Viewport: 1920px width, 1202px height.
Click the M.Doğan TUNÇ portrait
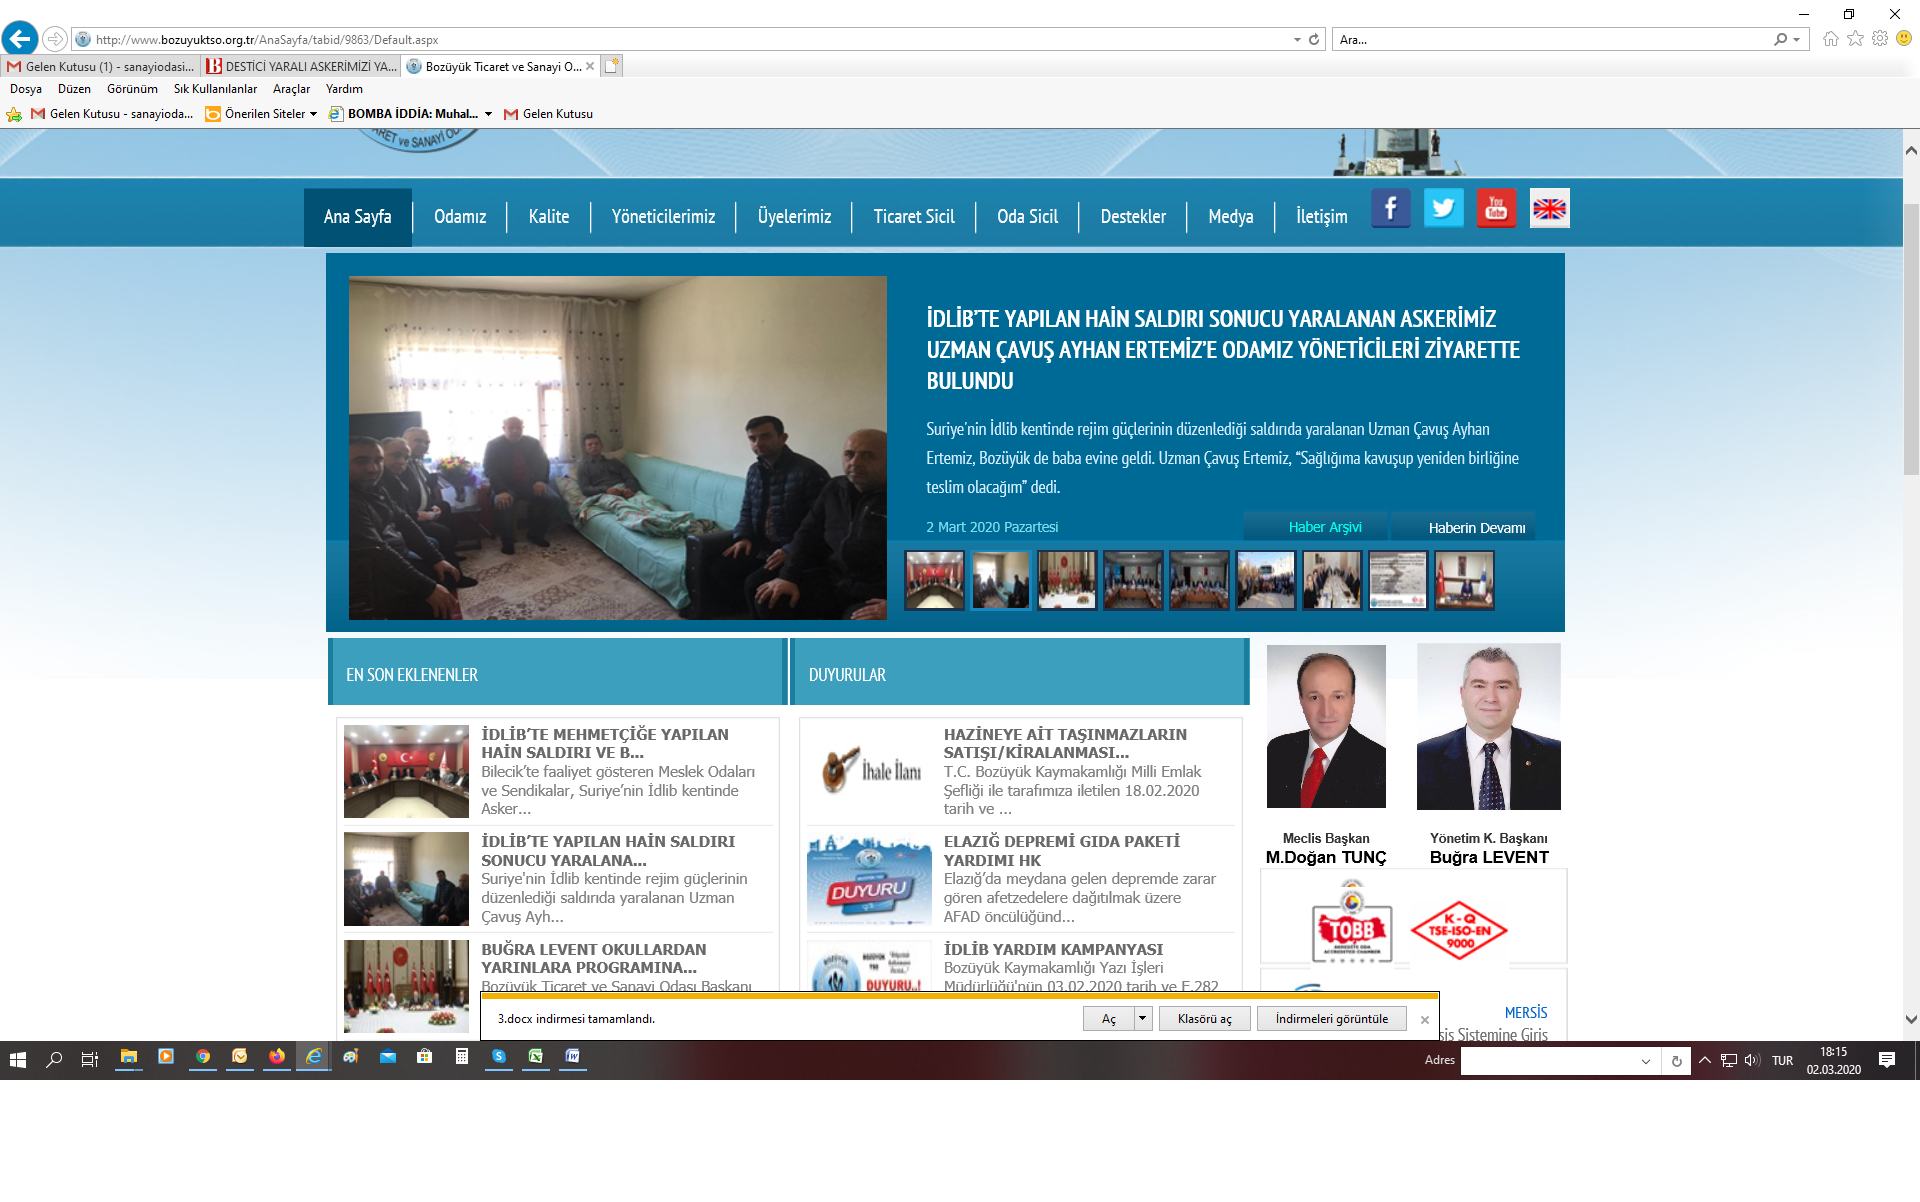click(1326, 726)
